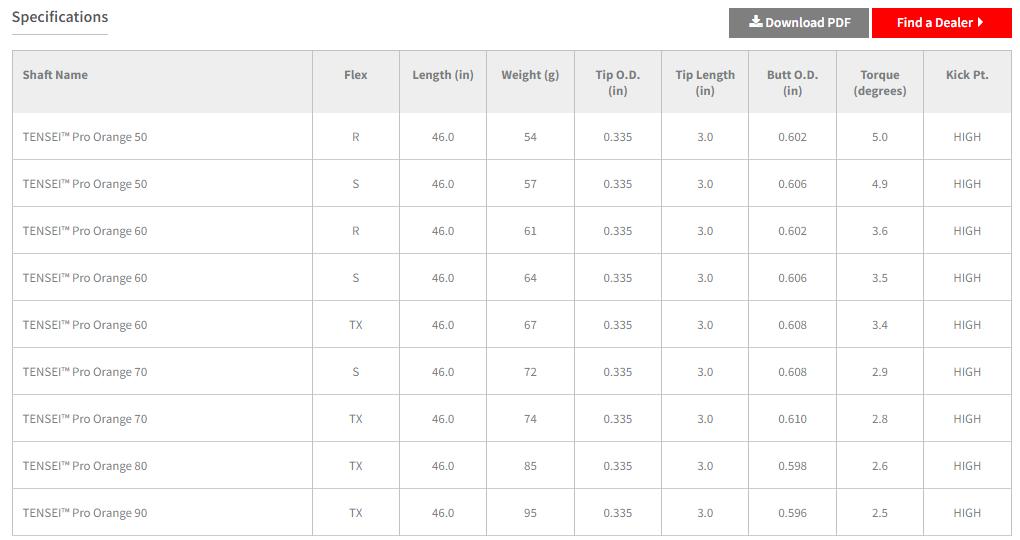Image resolution: width=1020 pixels, height=540 pixels.
Task: Select the Torque (degrees) column header
Action: [880, 82]
